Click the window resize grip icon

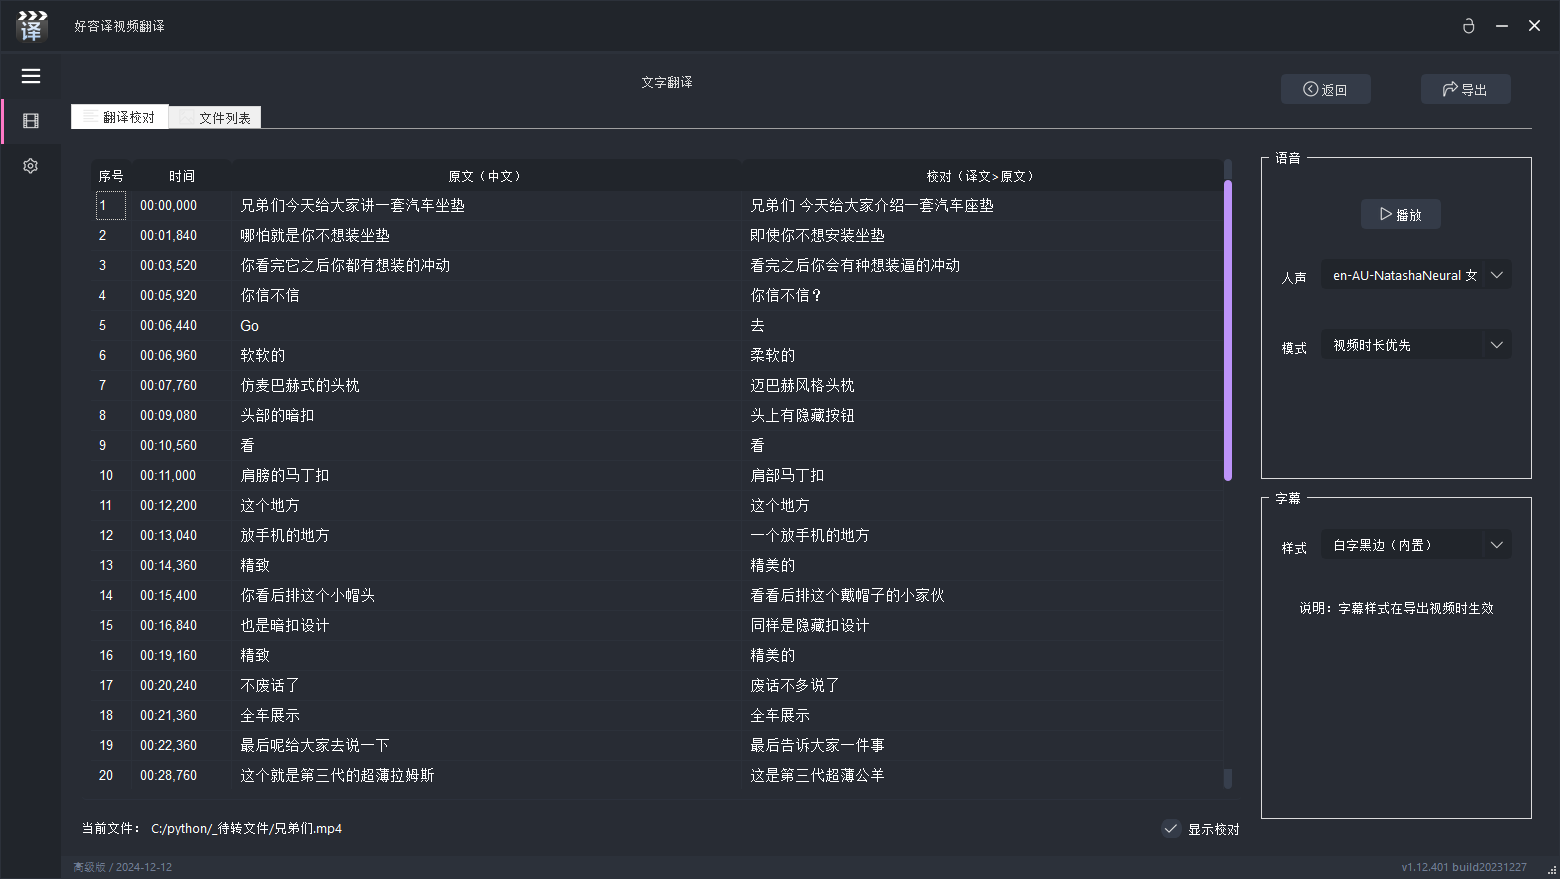click(x=1551, y=870)
